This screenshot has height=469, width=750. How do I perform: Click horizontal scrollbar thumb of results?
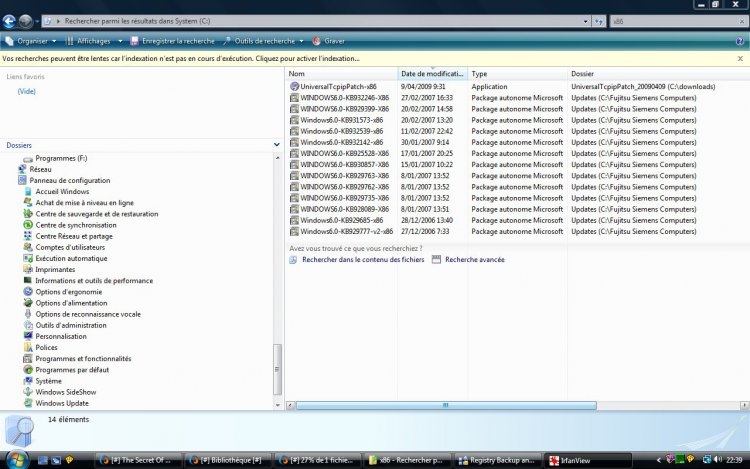(446, 405)
